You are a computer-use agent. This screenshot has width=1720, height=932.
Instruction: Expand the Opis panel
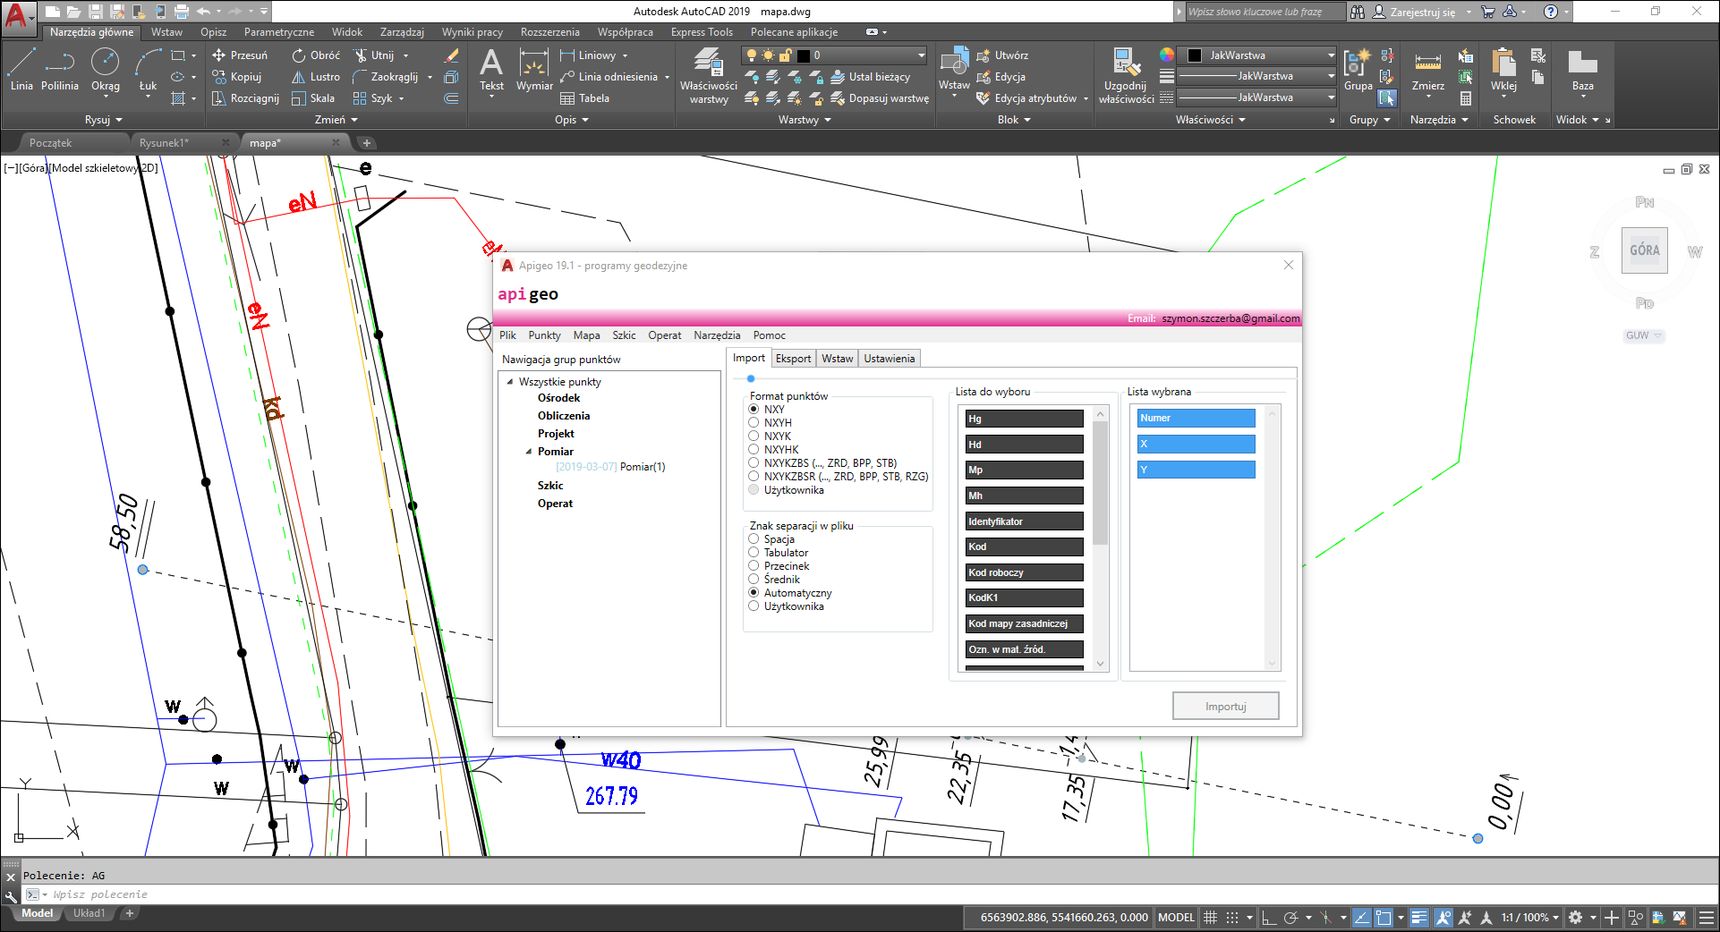(x=571, y=120)
